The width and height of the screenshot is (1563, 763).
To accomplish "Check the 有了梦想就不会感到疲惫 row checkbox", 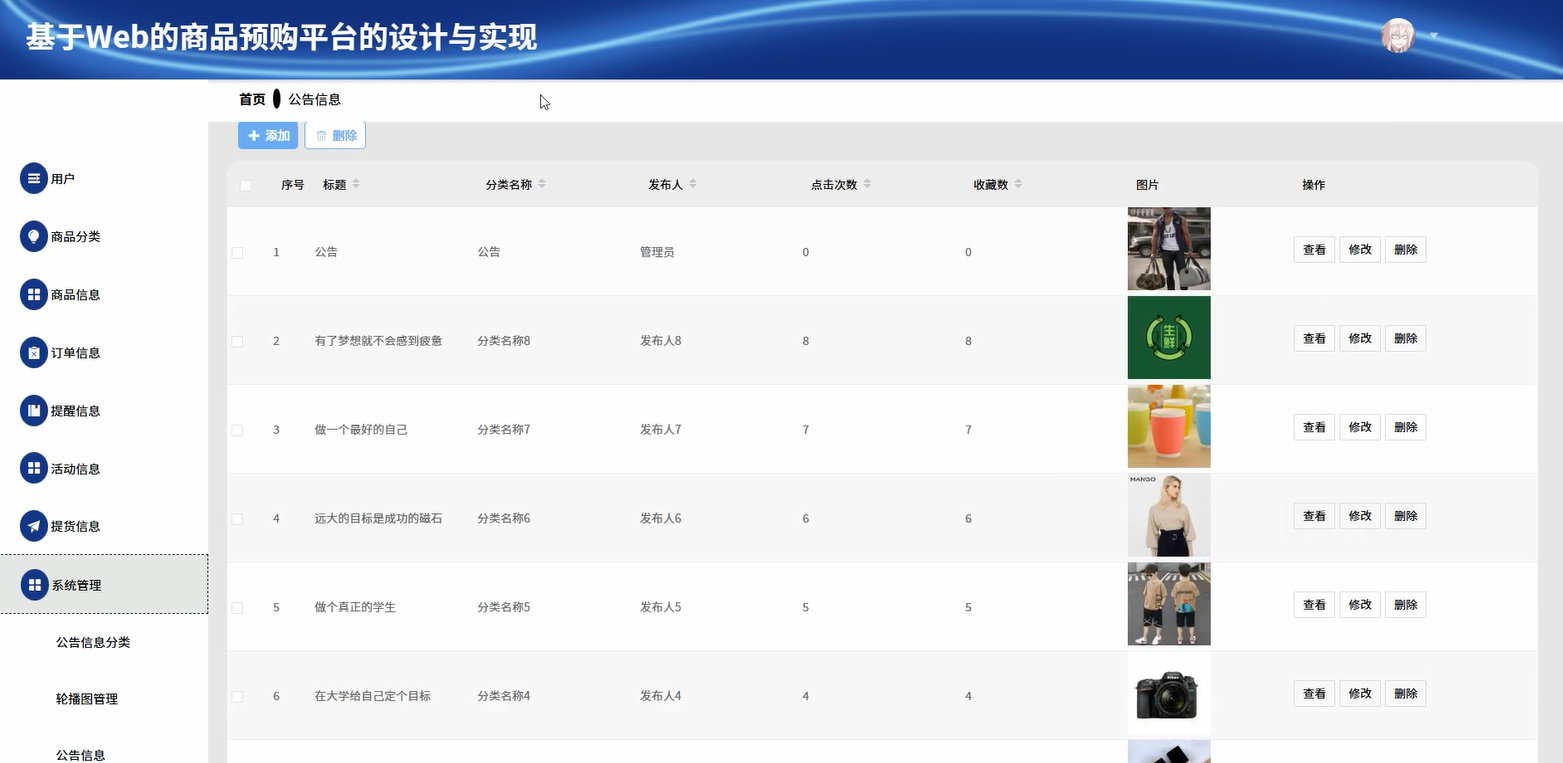I will pos(237,342).
